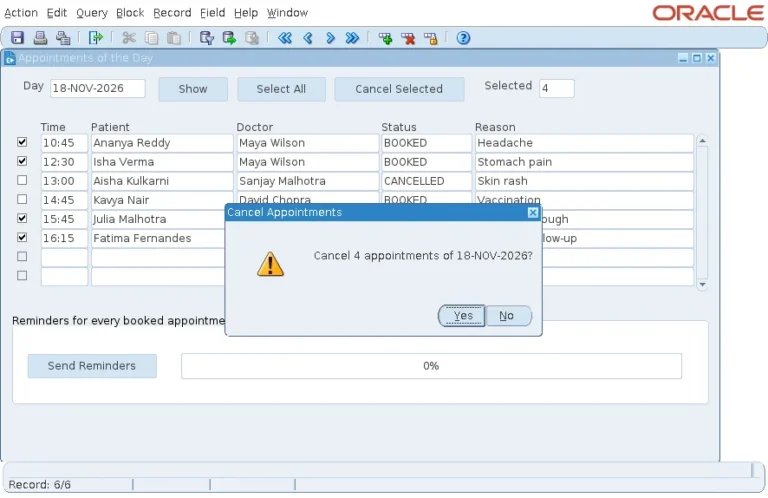Screen dimensions: 768x498
Task: Open the Edit menu
Action: [x=57, y=13]
